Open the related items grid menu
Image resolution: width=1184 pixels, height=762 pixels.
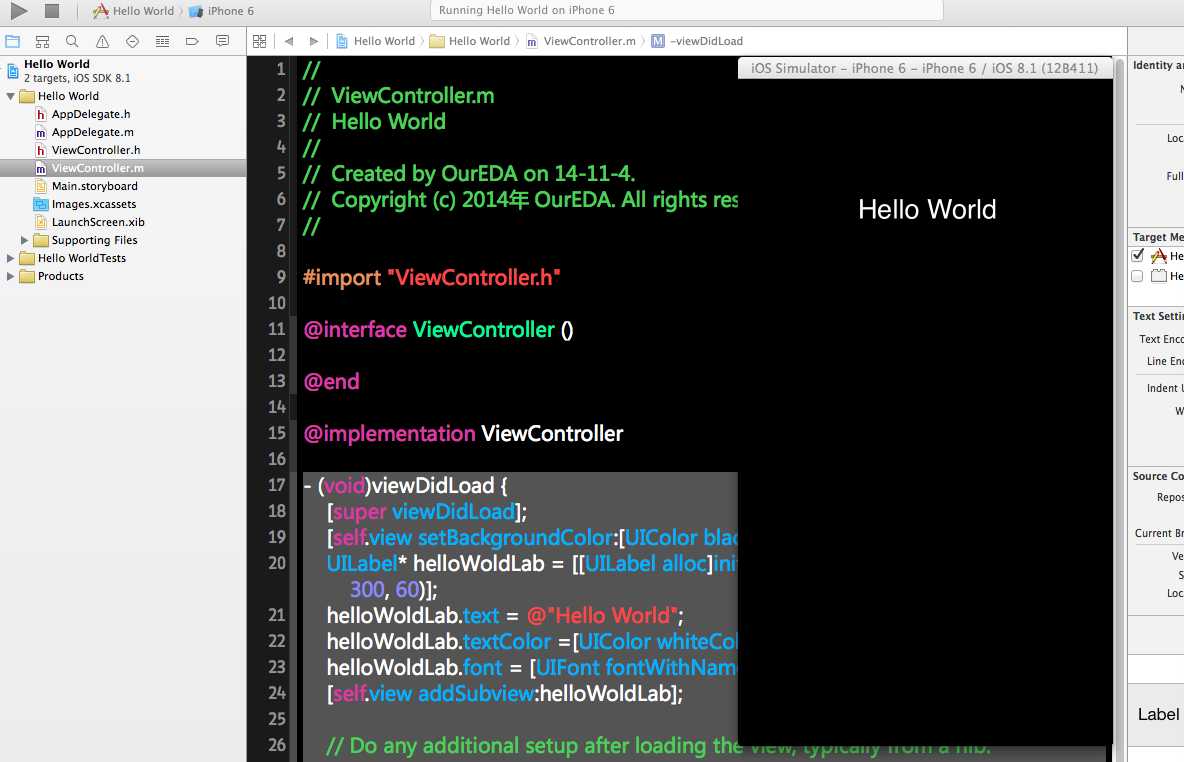tap(259, 42)
